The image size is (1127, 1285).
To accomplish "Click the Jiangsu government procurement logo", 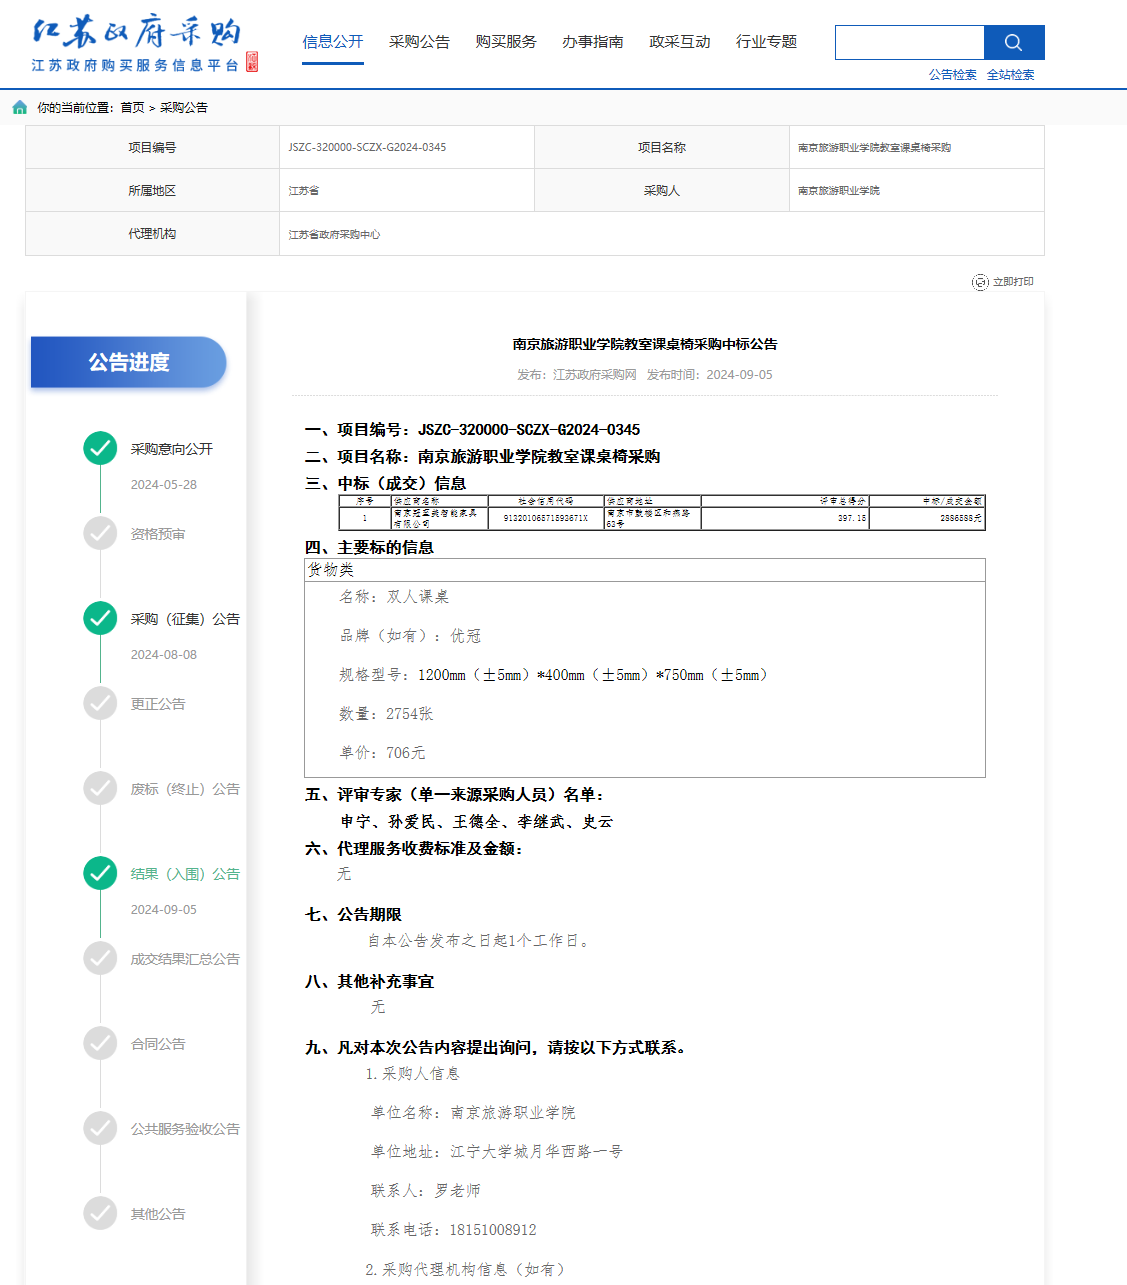I will click(144, 46).
